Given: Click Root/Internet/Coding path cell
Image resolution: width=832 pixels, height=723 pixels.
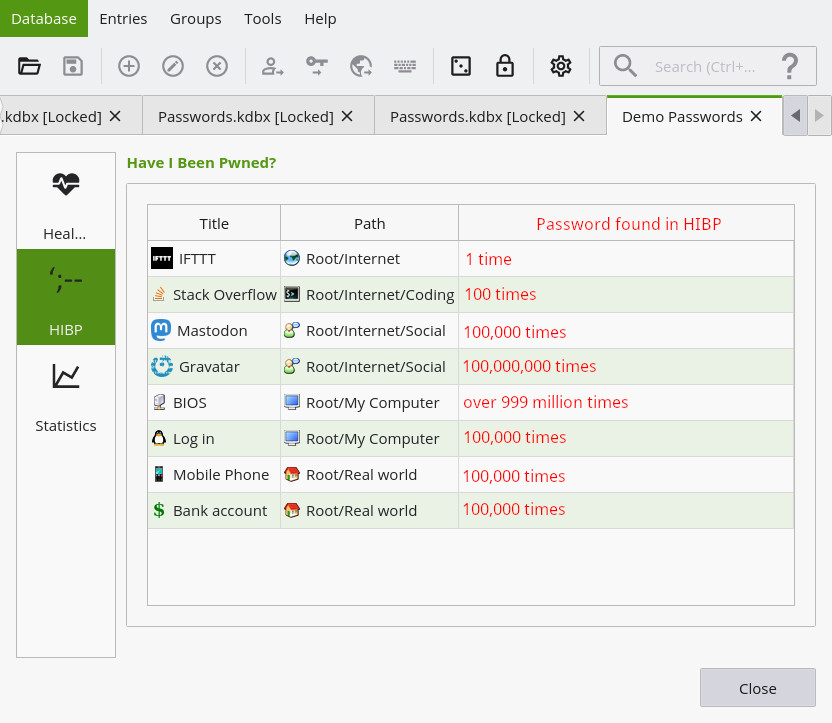Looking at the screenshot, I should pos(369,294).
